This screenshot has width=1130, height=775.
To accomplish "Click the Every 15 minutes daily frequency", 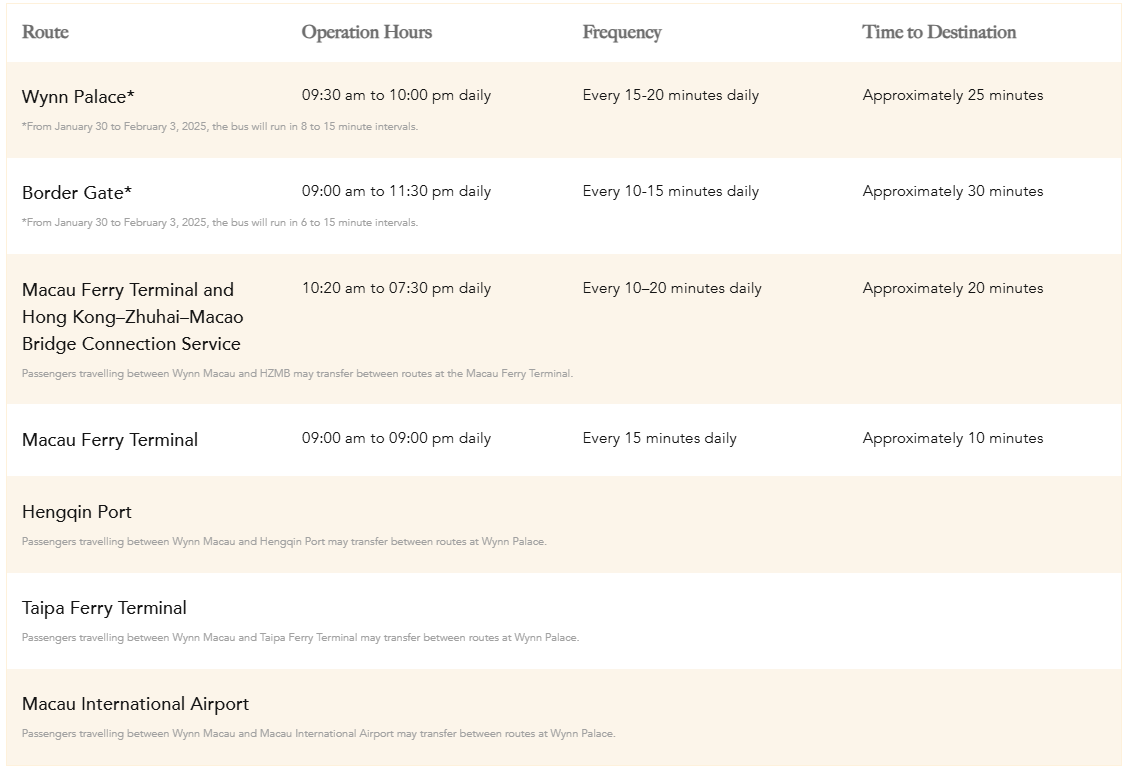I will click(x=659, y=438).
